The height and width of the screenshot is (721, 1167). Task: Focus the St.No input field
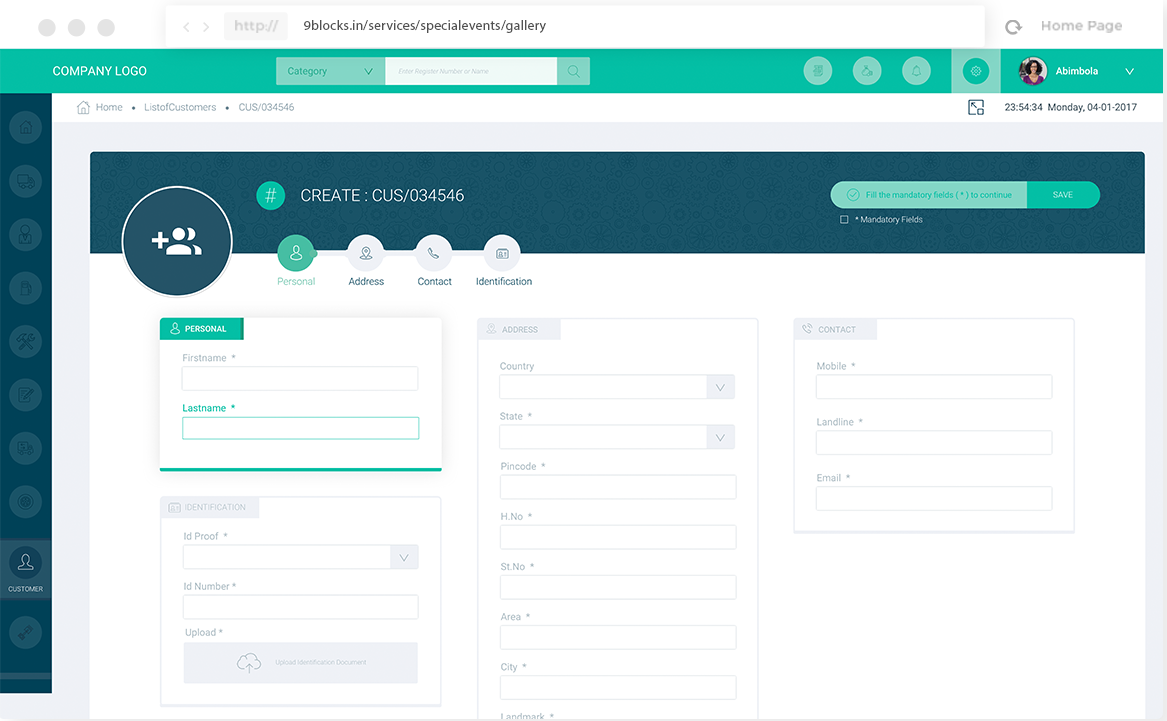[618, 587]
